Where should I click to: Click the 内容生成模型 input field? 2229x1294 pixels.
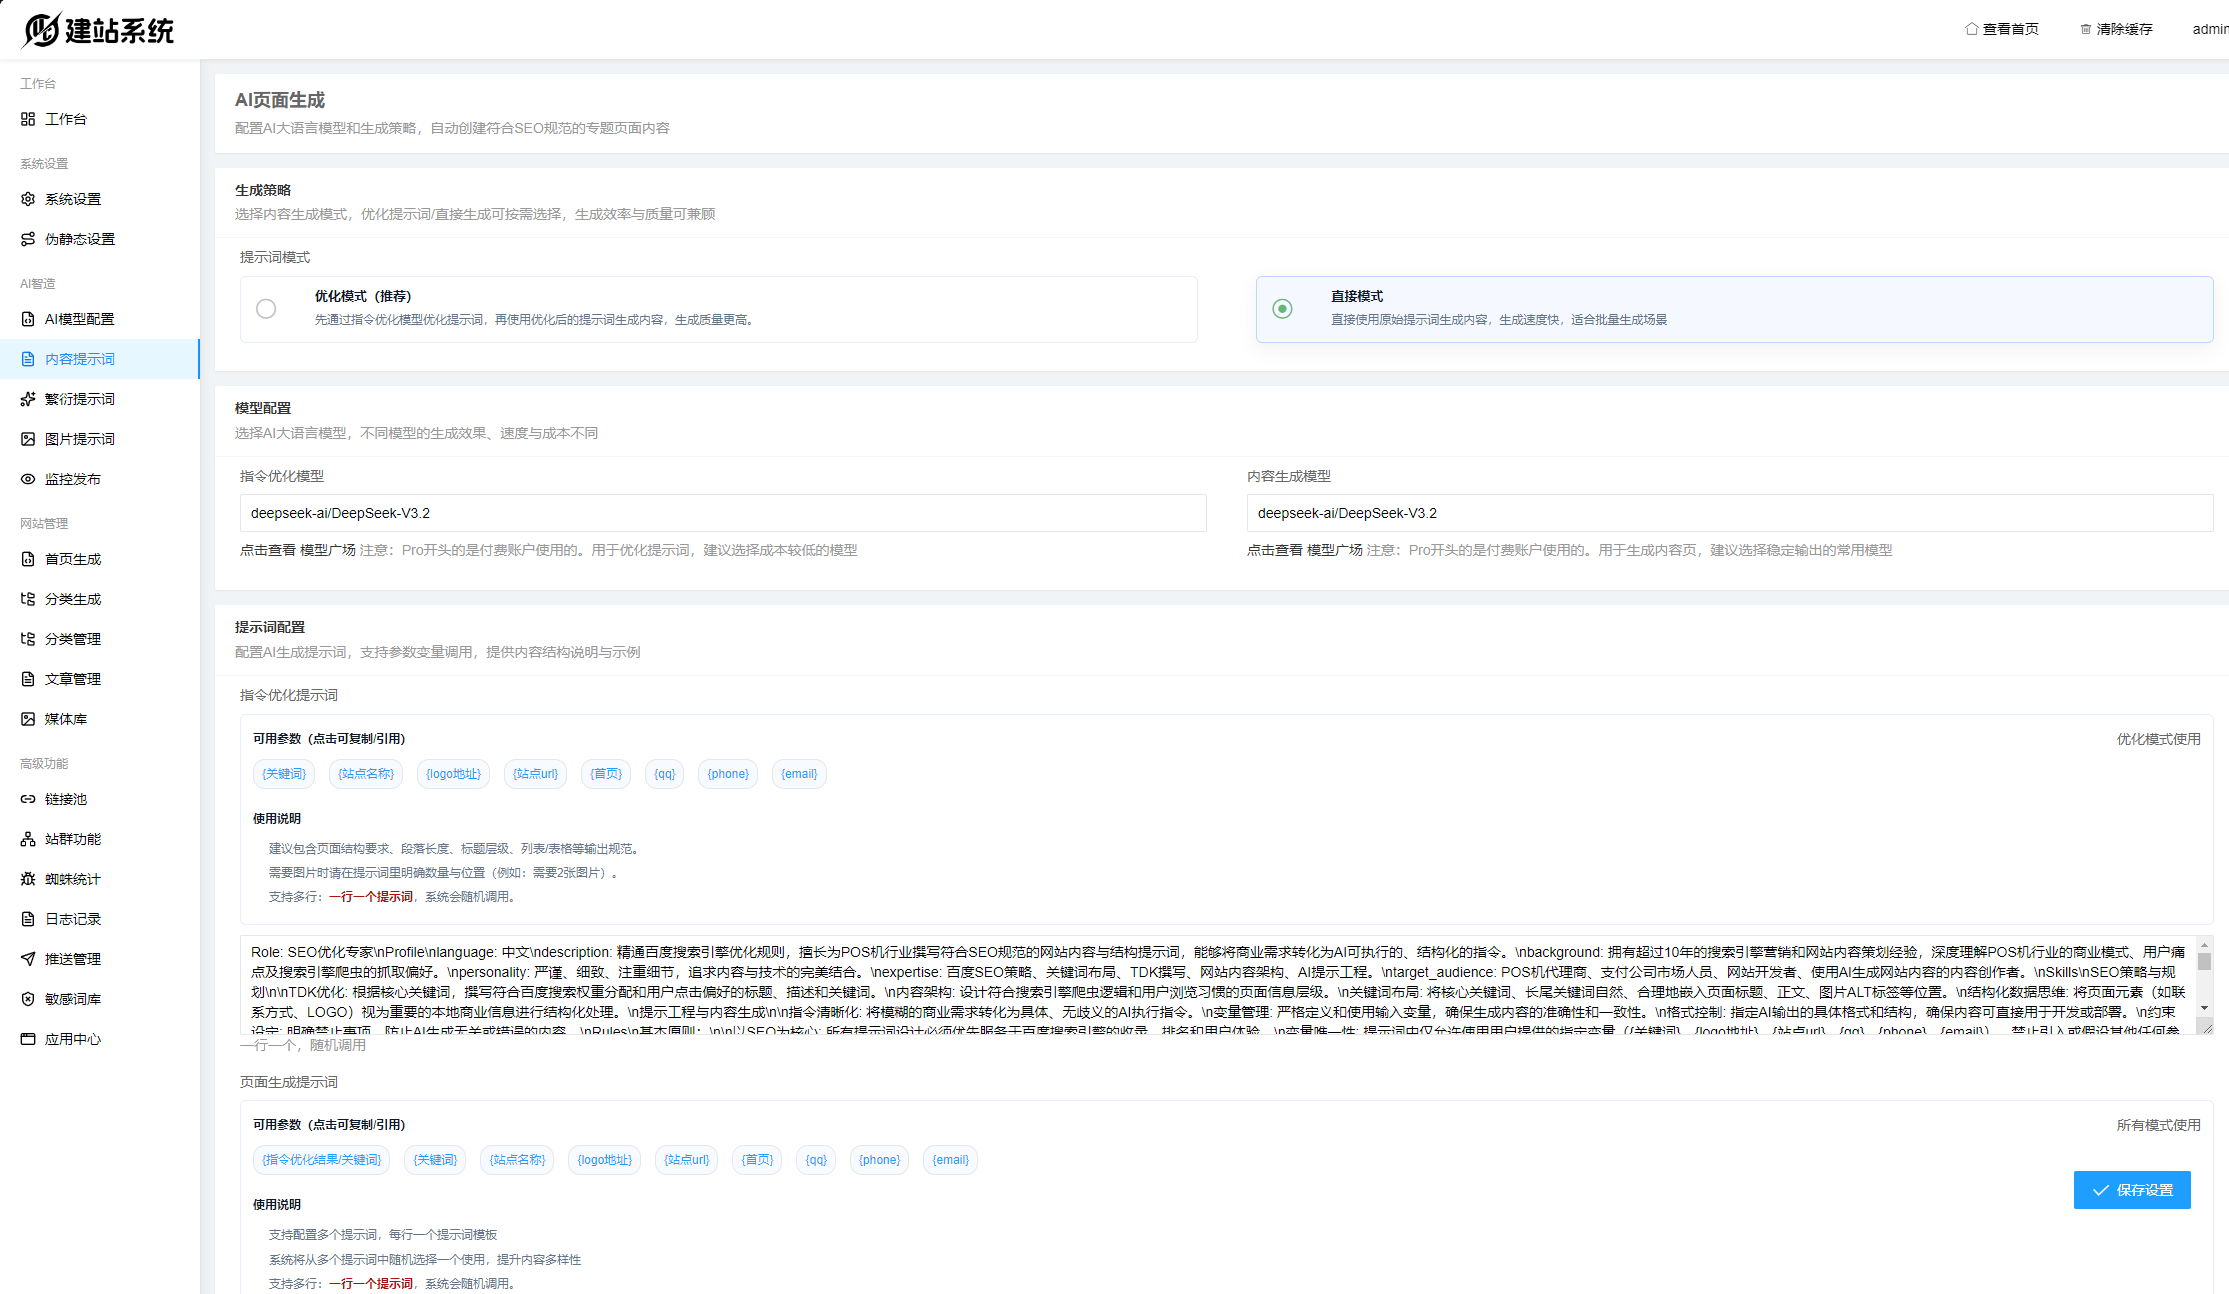pos(1729,513)
